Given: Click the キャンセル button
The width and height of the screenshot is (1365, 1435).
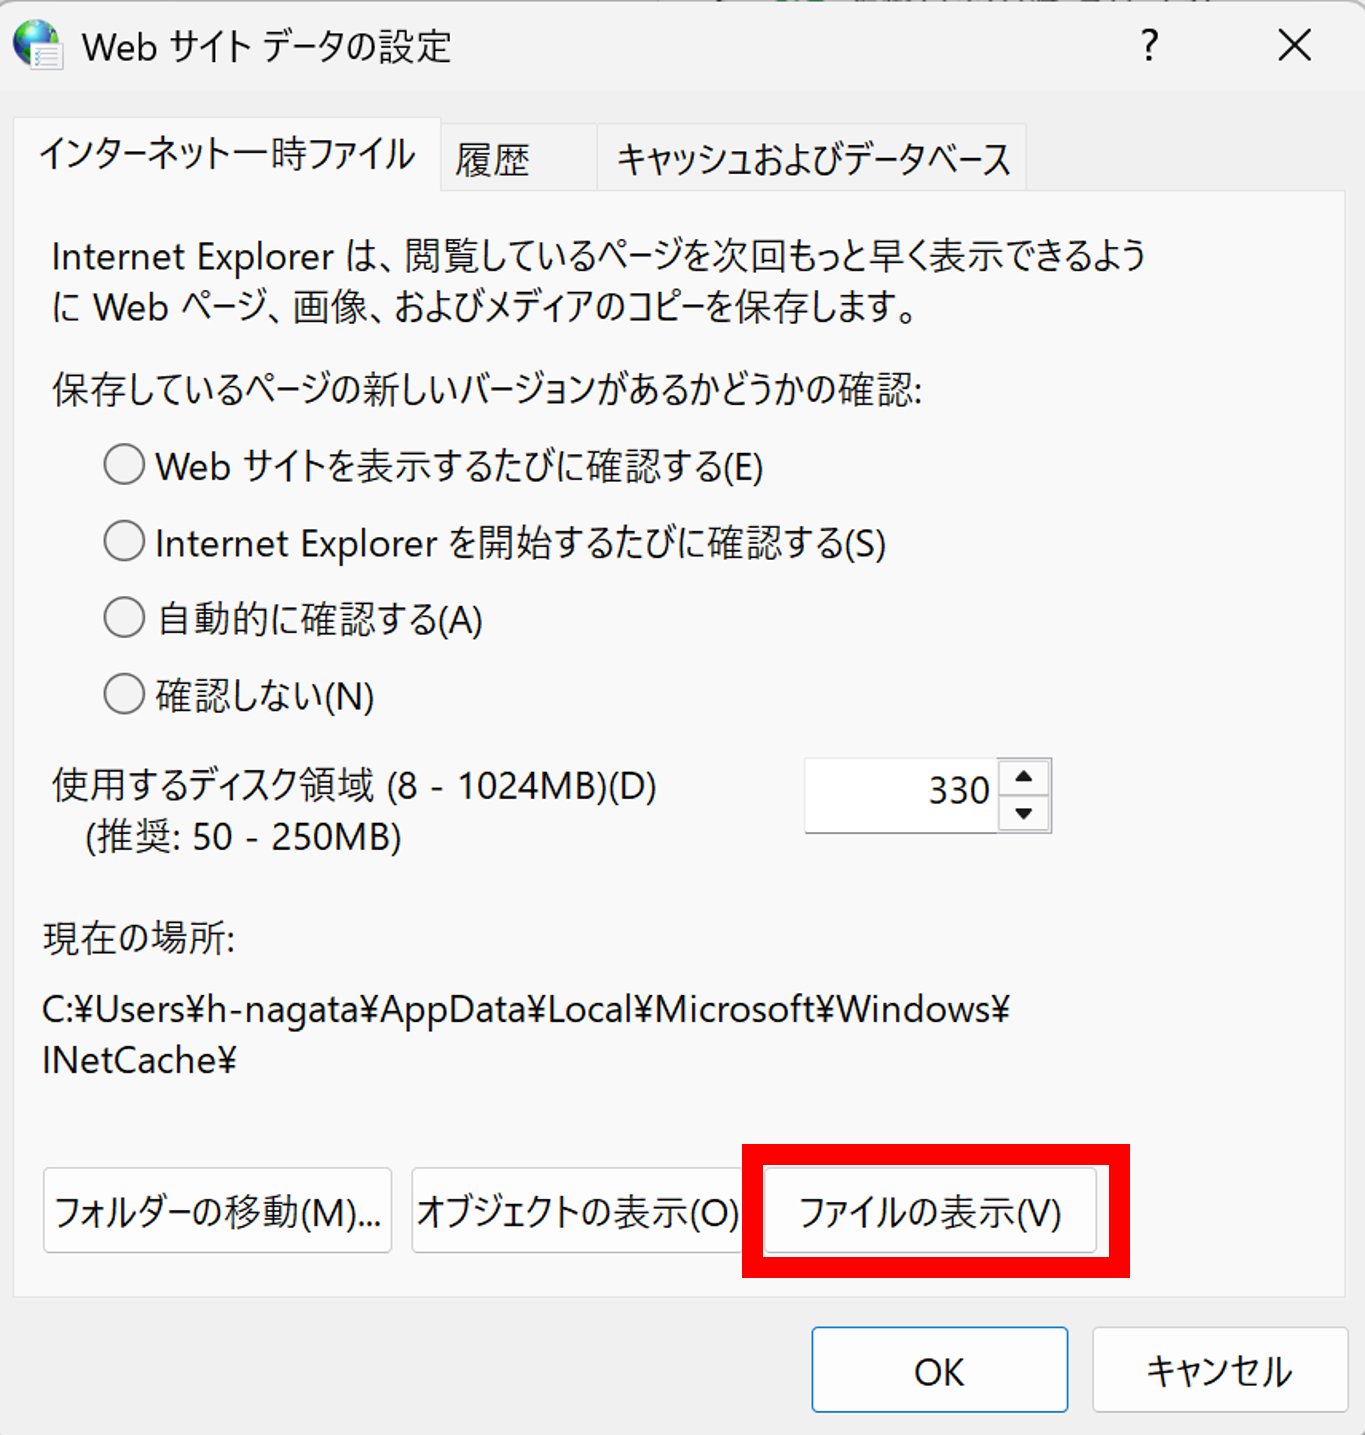Looking at the screenshot, I should coord(1217,1370).
